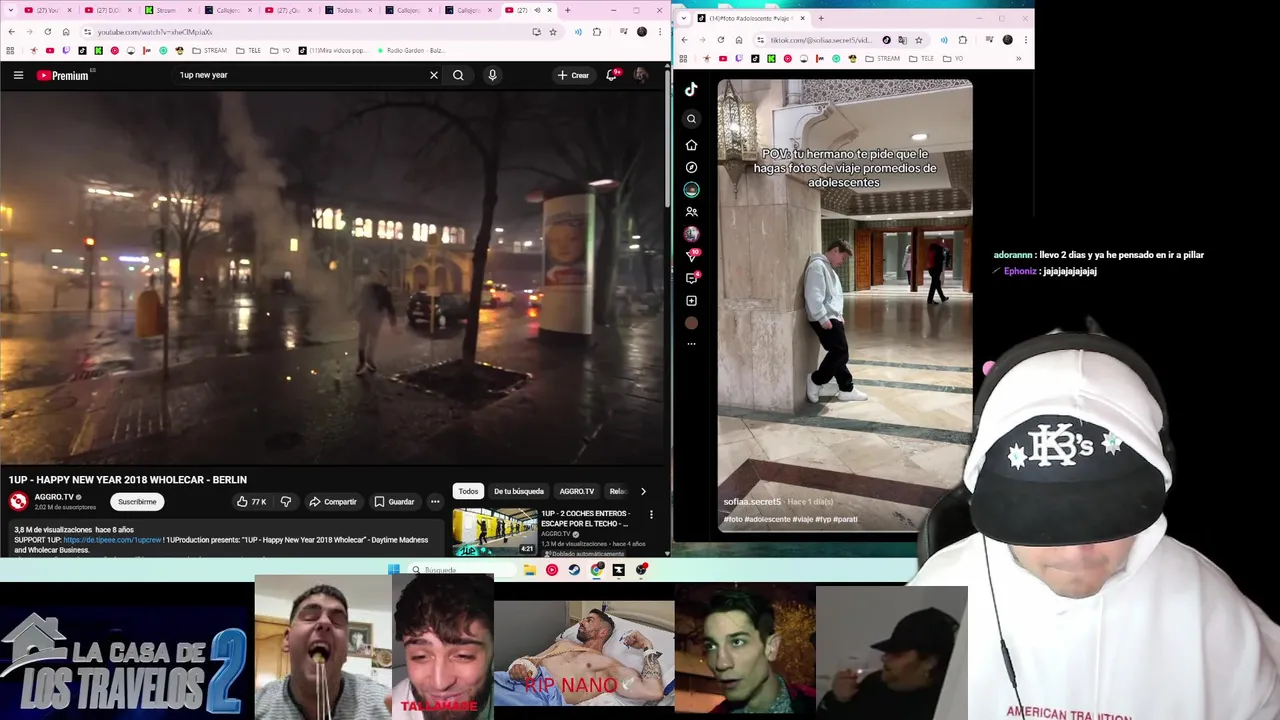Click the Crear create button

[x=573, y=75]
